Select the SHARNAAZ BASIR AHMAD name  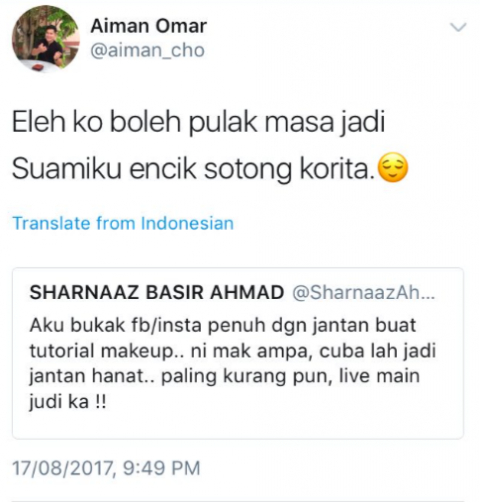157,292
